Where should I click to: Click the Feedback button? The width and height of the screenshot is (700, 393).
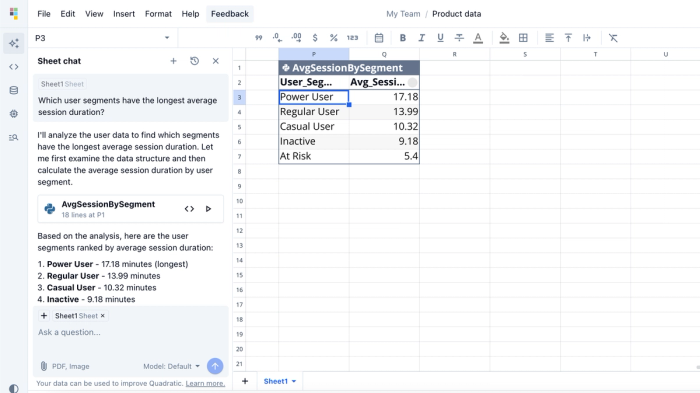pos(230,14)
